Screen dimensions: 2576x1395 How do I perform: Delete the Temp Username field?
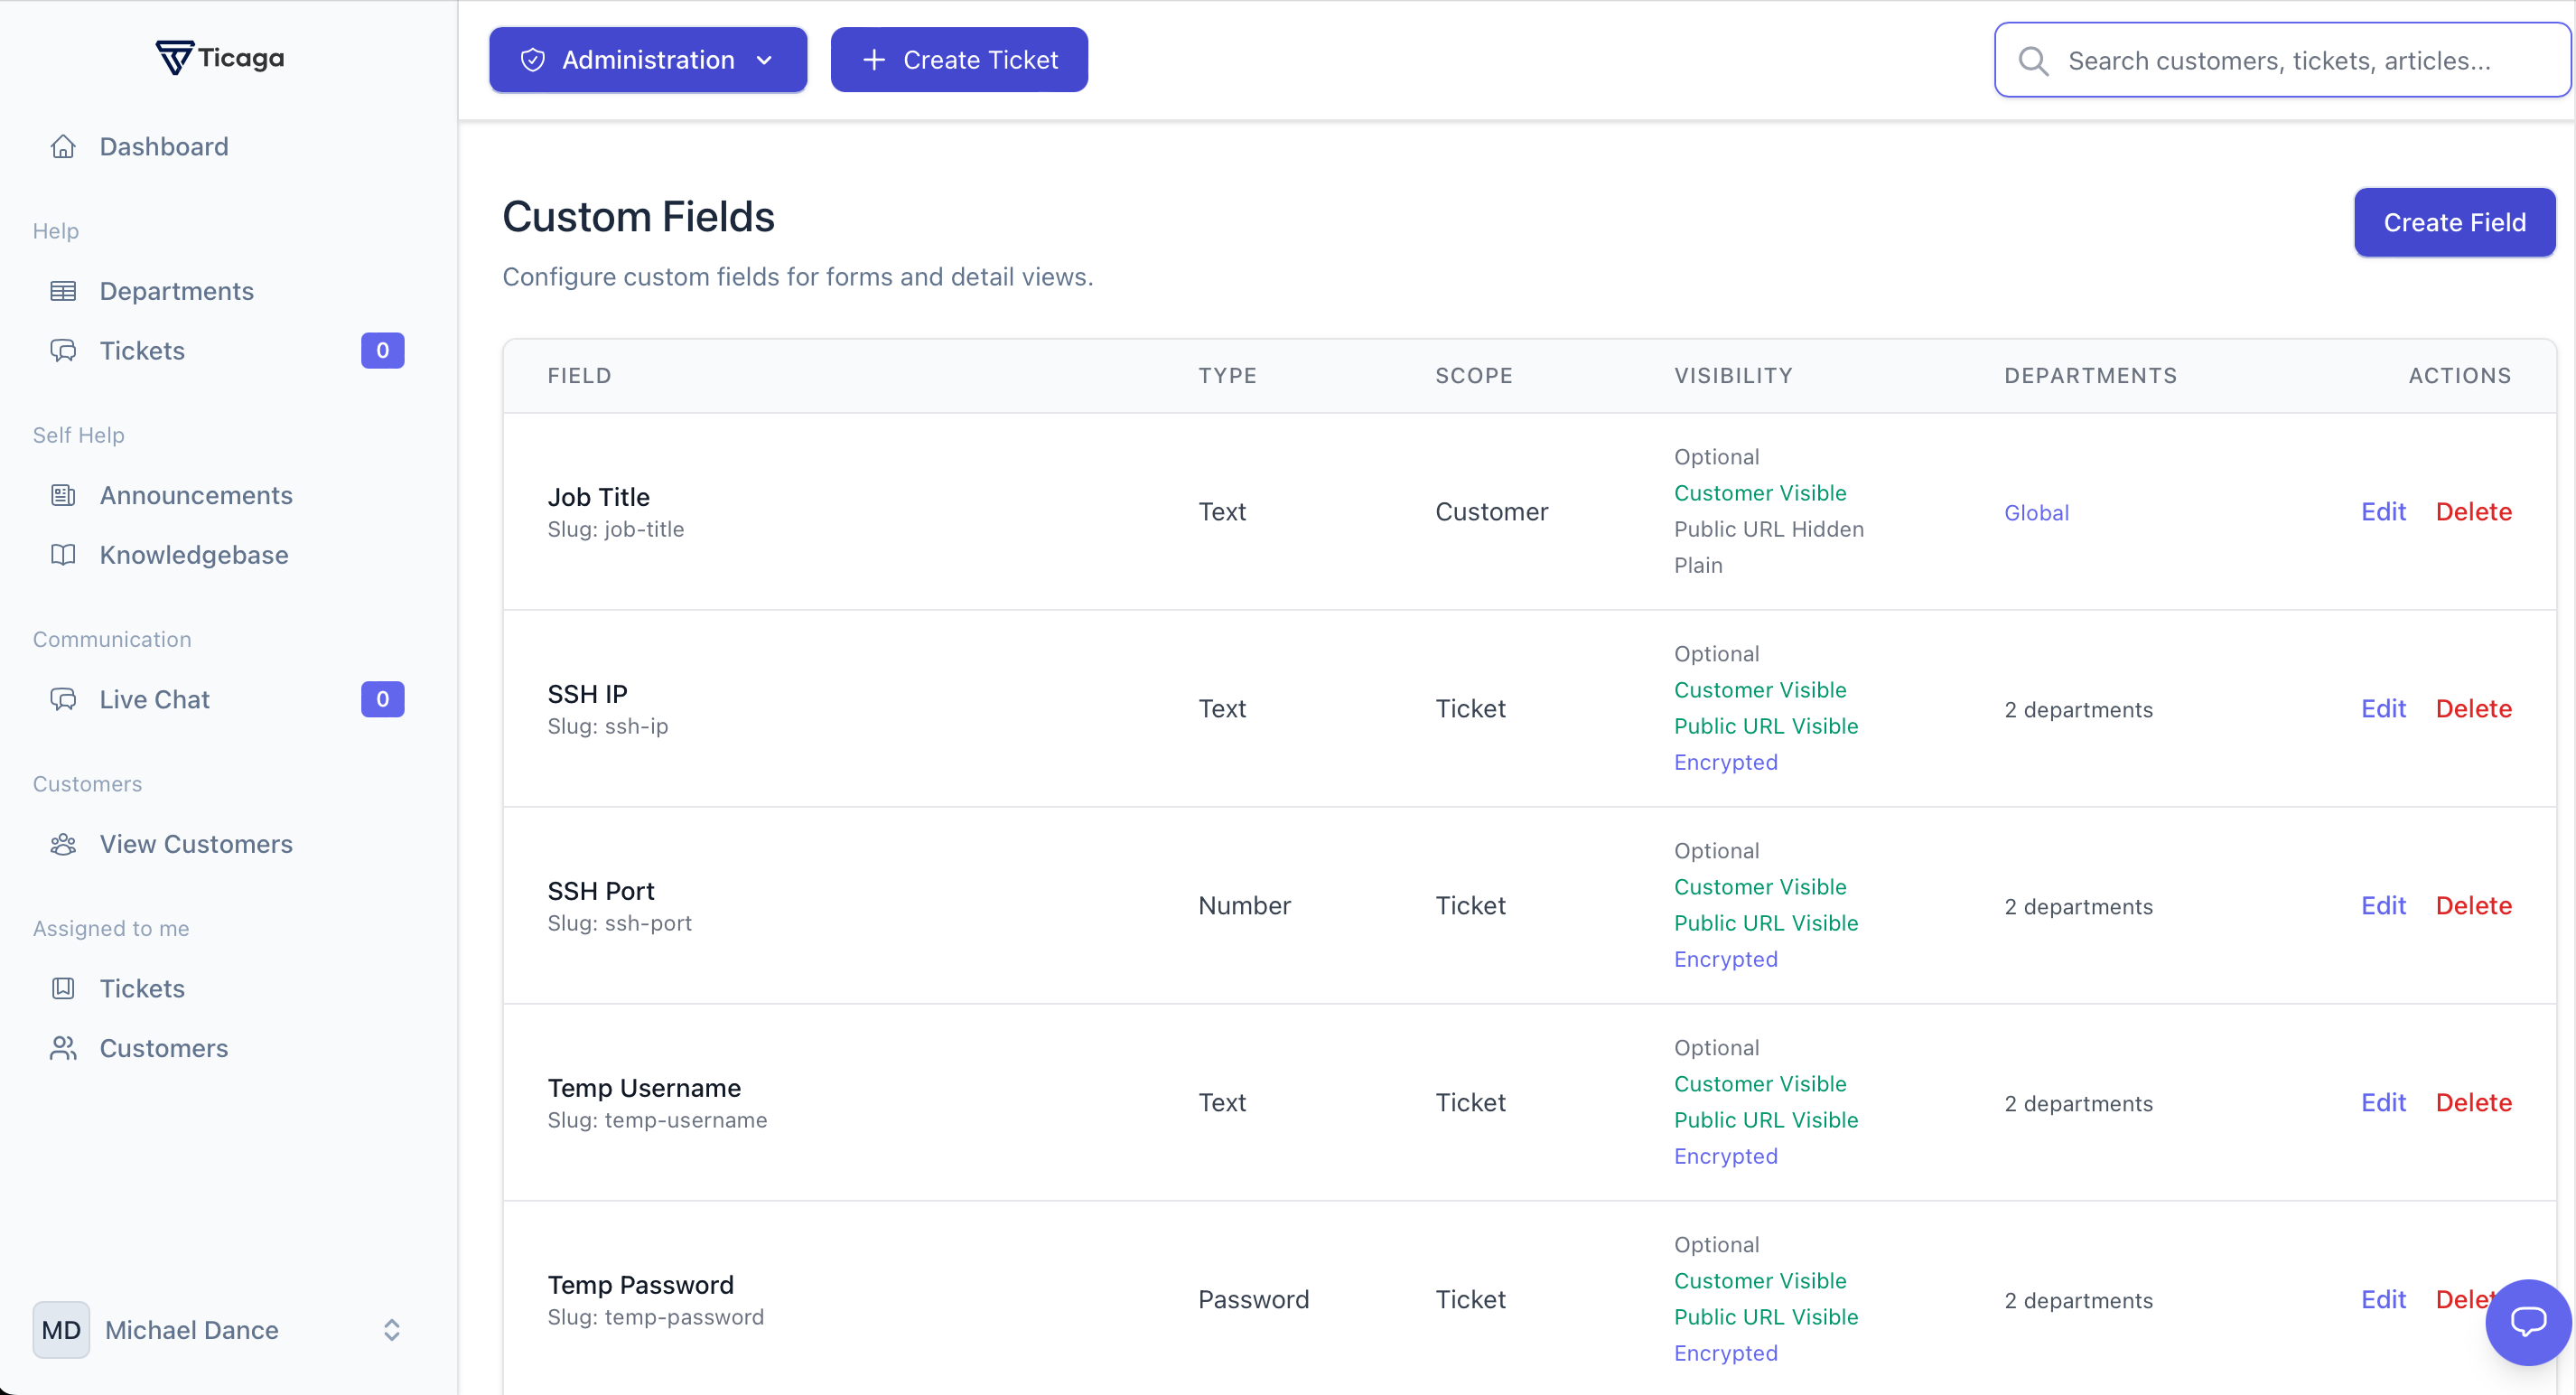coord(2473,1102)
